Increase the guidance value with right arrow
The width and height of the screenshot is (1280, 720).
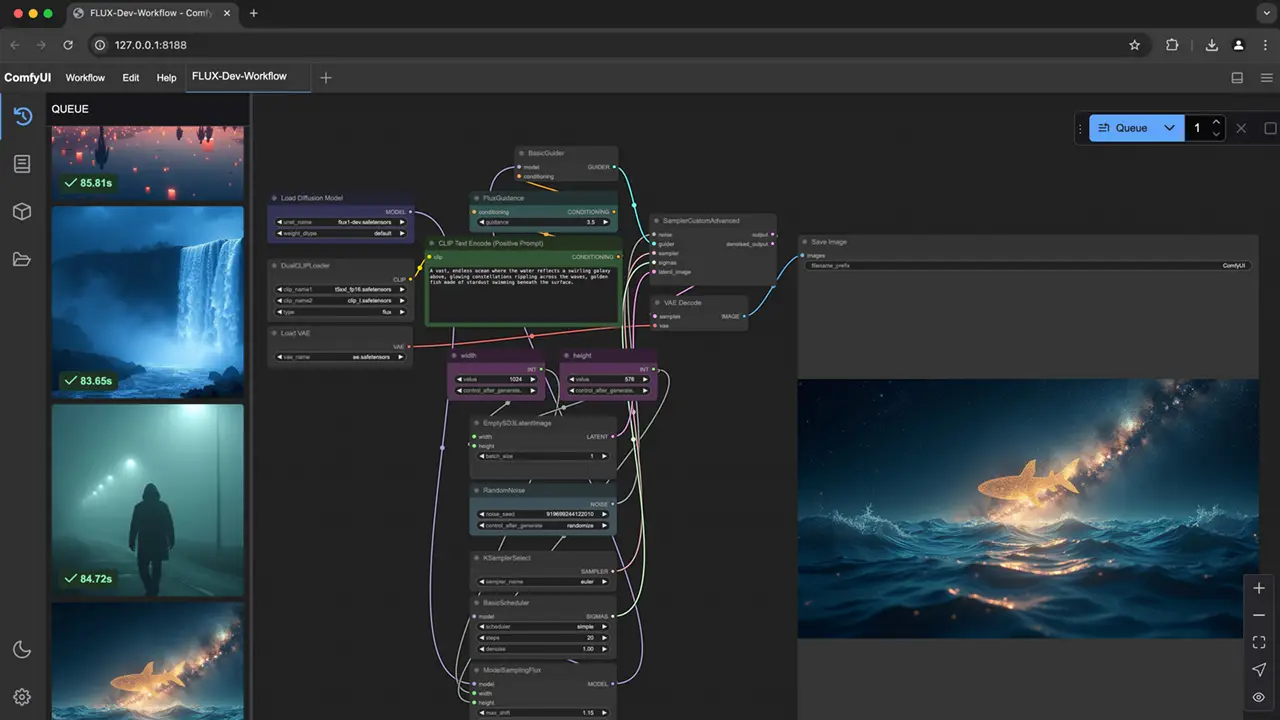pos(606,222)
